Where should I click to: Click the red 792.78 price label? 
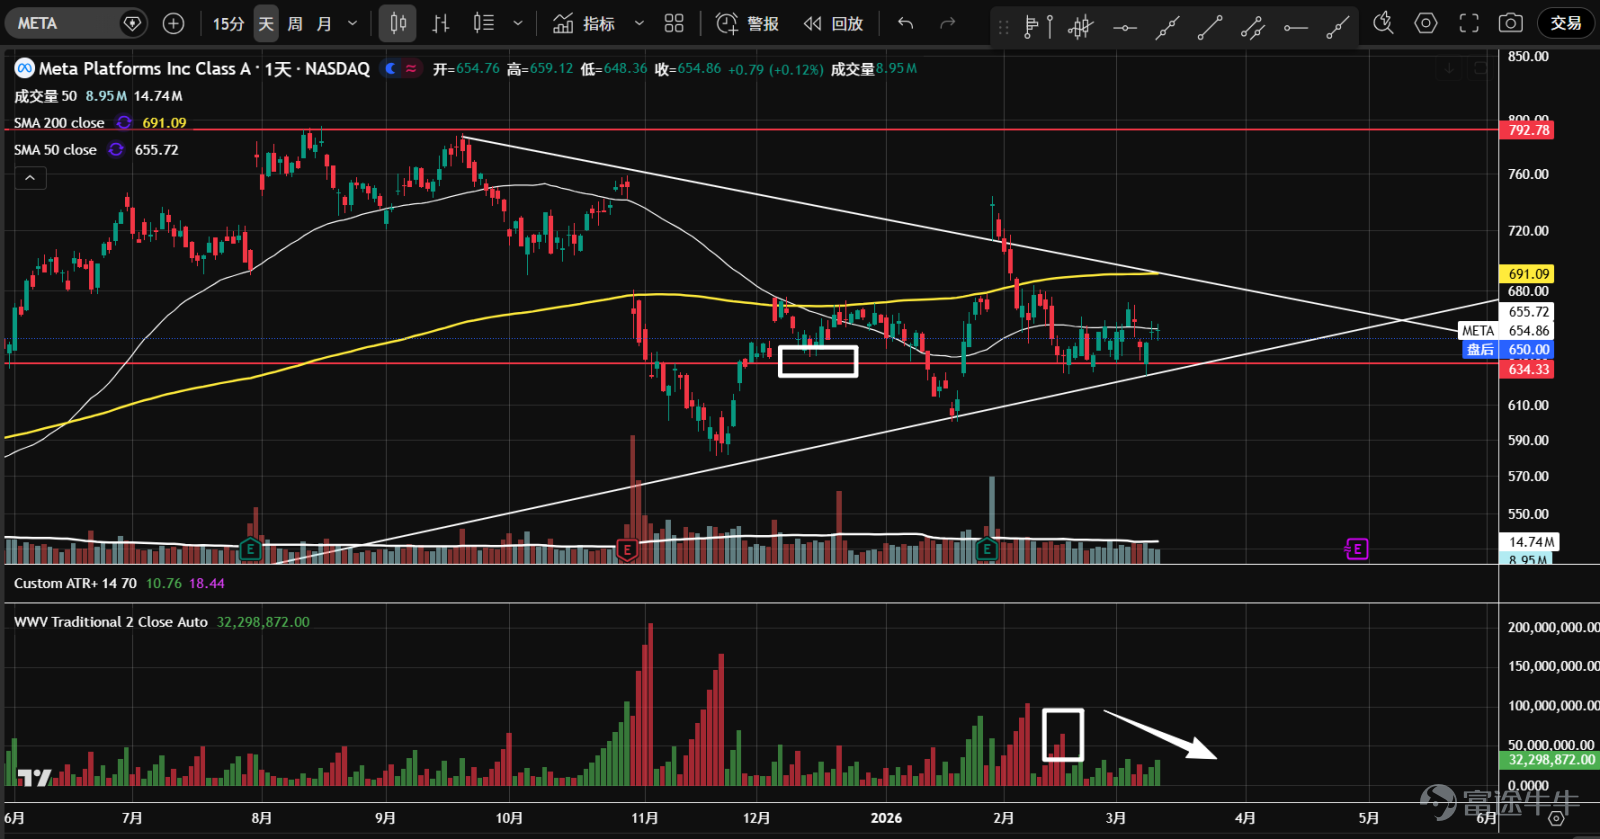tap(1527, 130)
